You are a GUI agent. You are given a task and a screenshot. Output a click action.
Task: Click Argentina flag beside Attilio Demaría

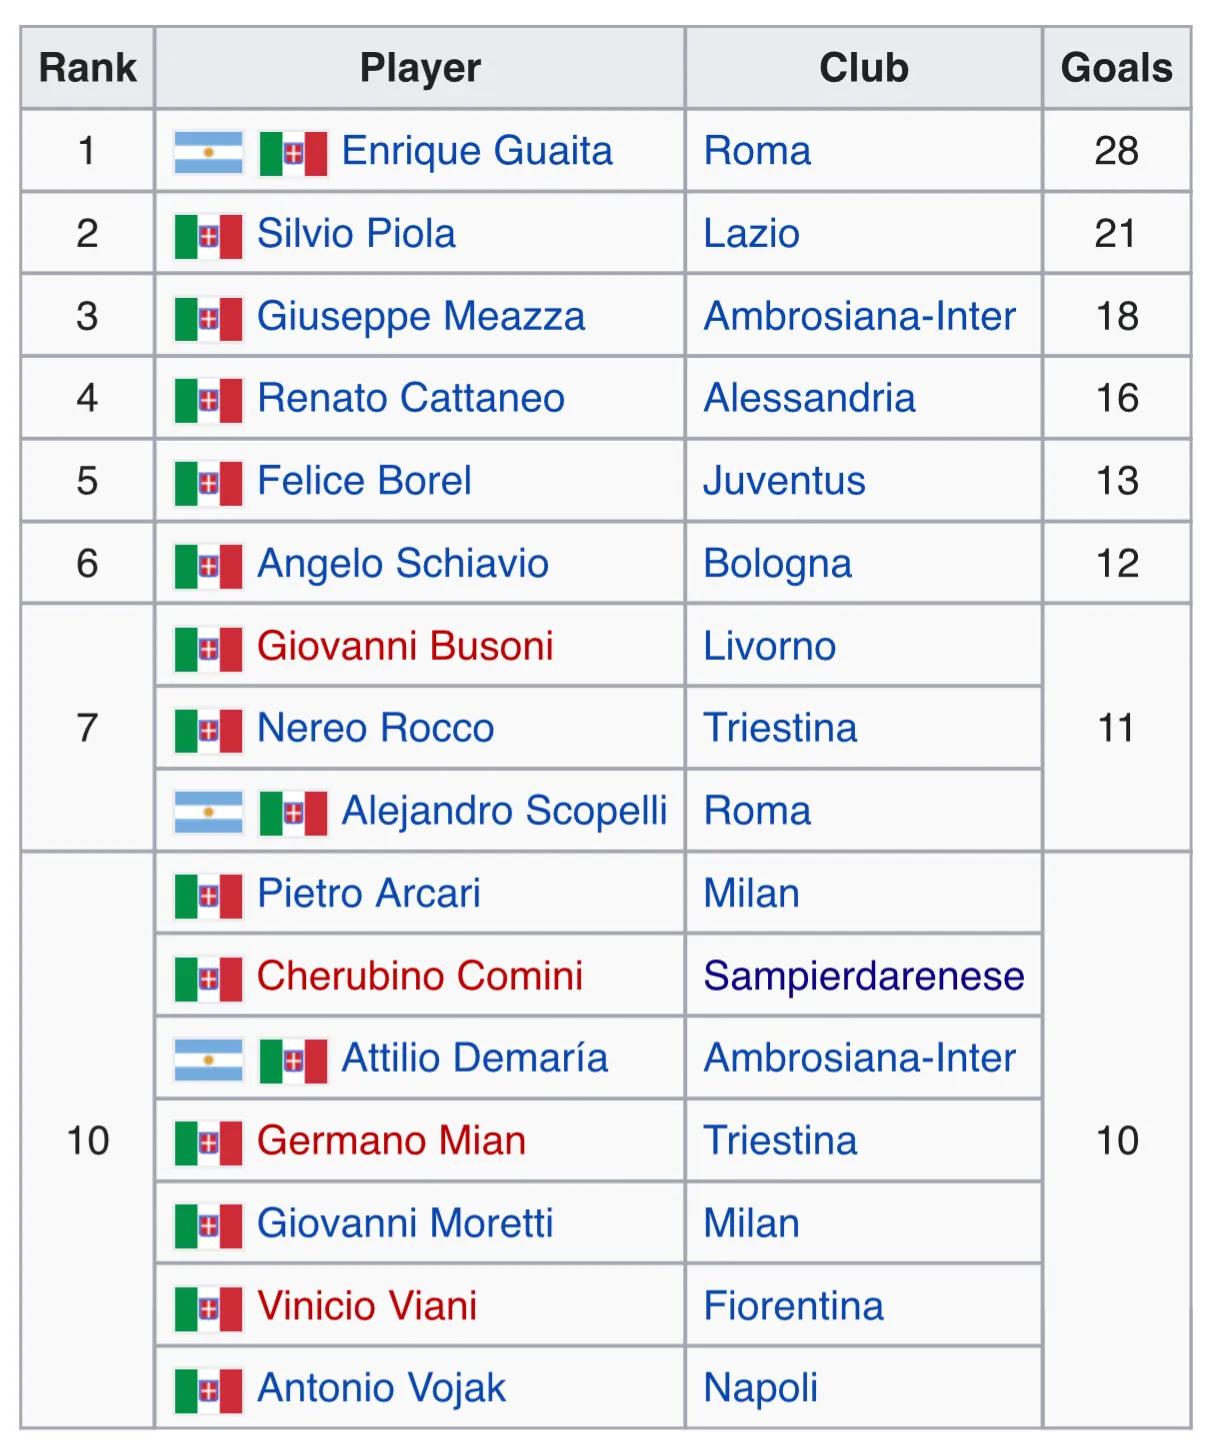click(x=208, y=1061)
